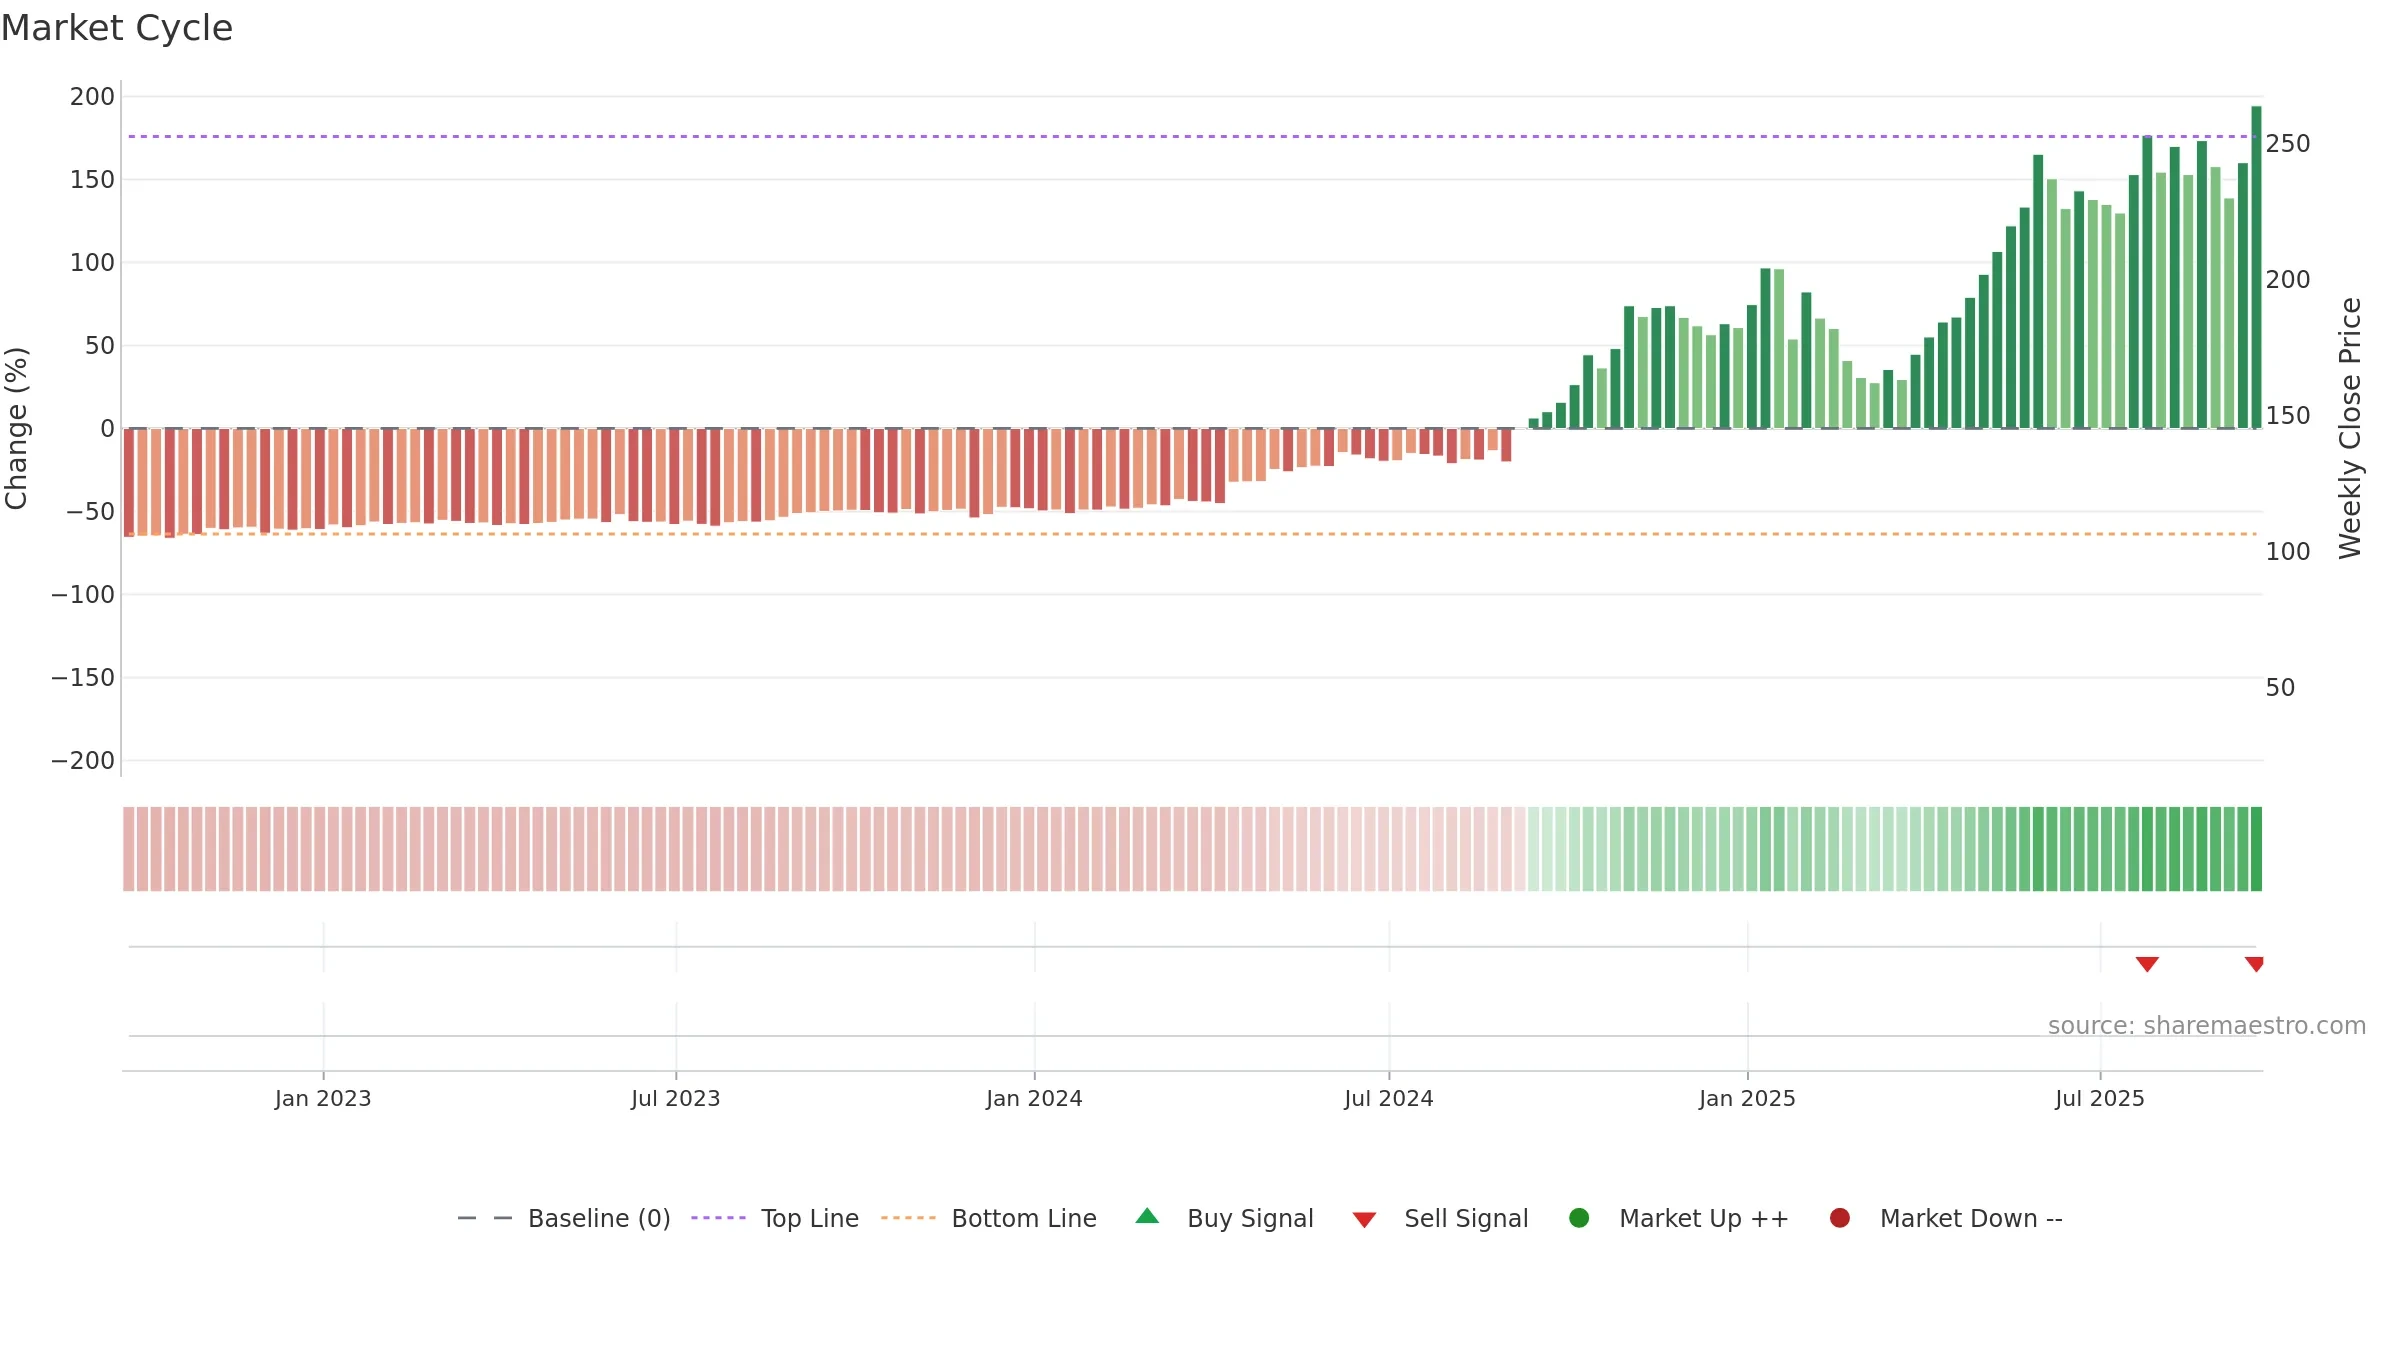Click the 150 tick on Change axis

click(92, 180)
